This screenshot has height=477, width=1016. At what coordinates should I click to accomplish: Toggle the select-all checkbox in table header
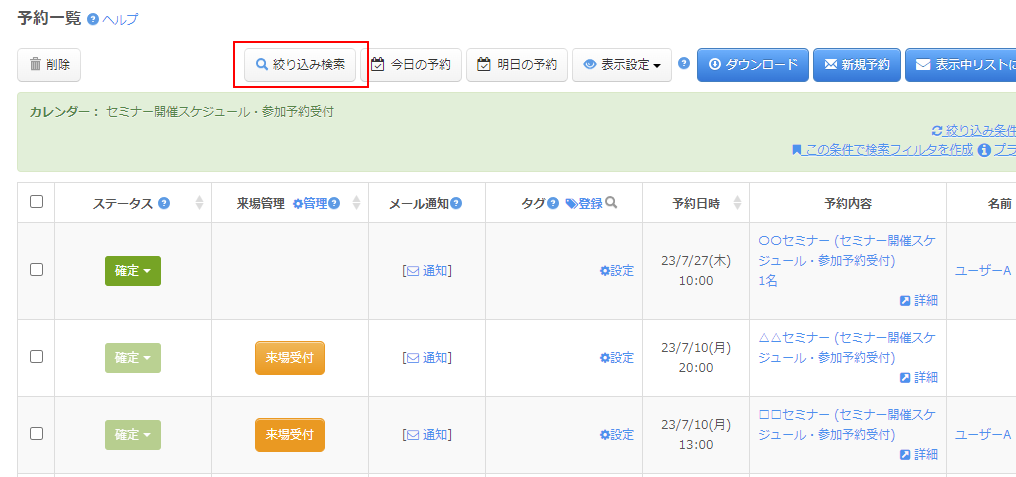pos(37,202)
